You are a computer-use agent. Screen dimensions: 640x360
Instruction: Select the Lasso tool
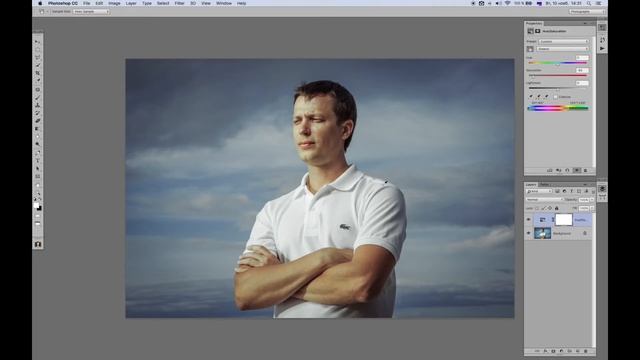38,58
